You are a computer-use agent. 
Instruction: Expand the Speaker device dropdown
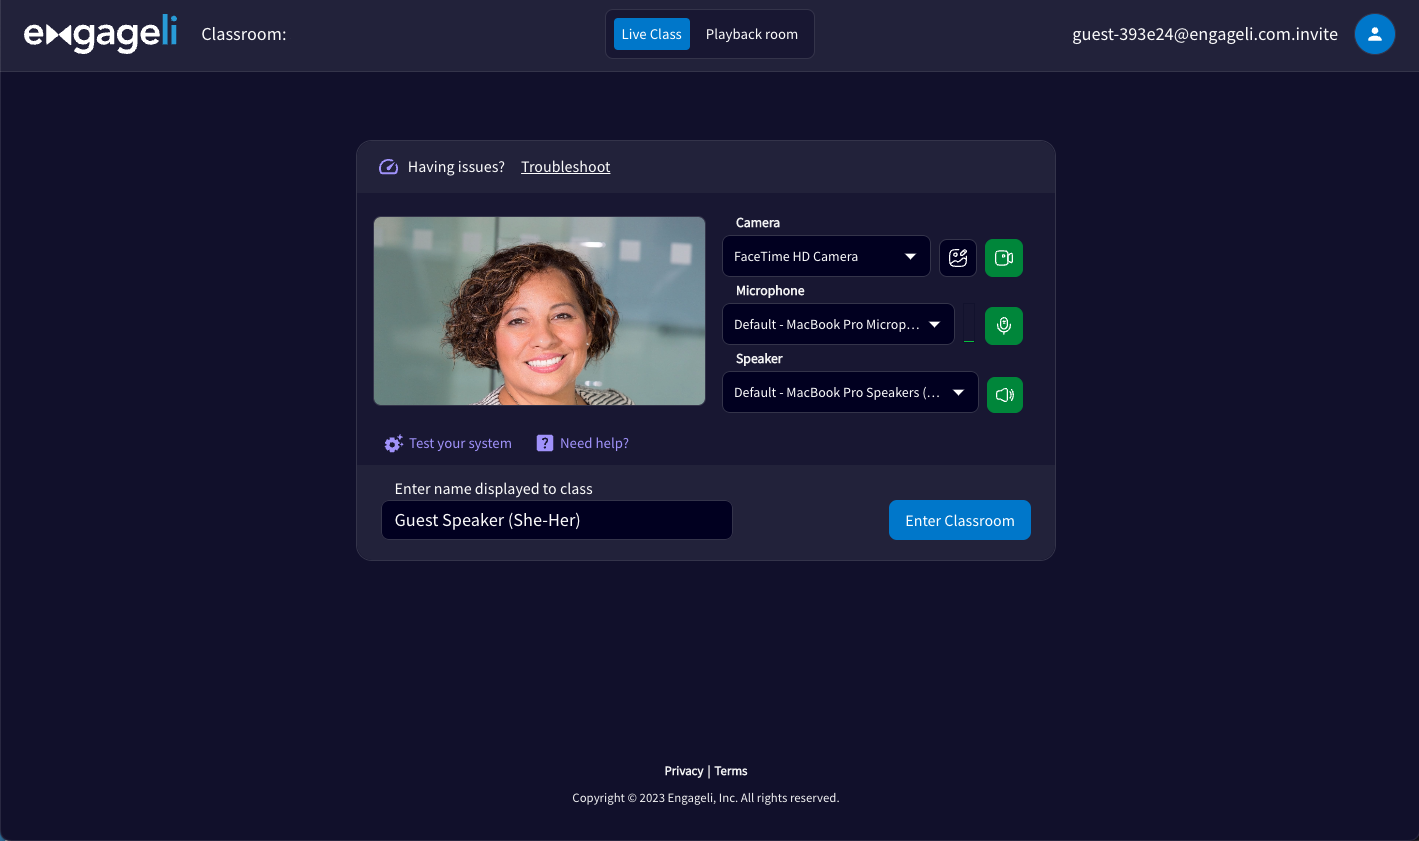[850, 393]
